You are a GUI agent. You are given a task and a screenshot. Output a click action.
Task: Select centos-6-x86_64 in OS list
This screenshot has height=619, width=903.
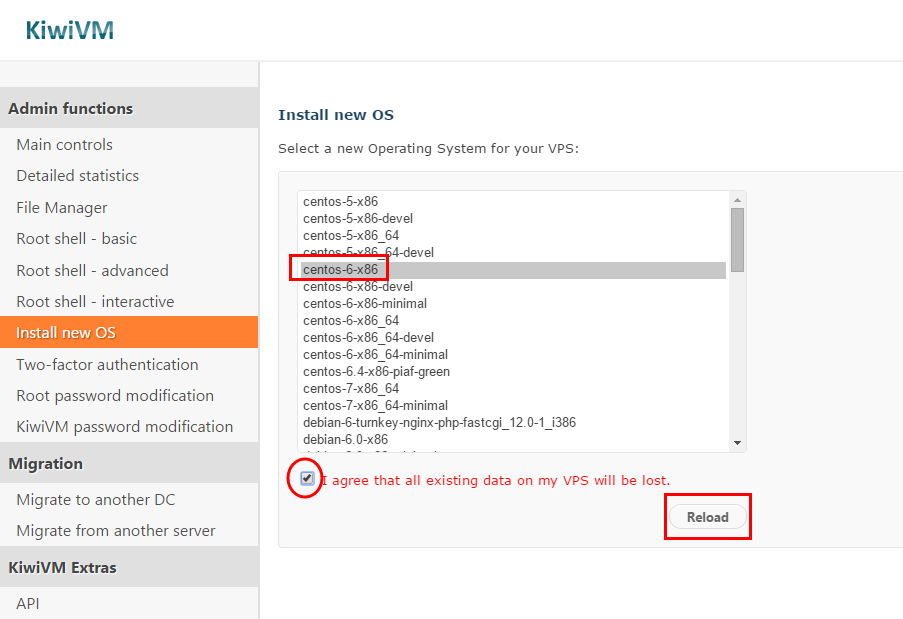point(513,321)
